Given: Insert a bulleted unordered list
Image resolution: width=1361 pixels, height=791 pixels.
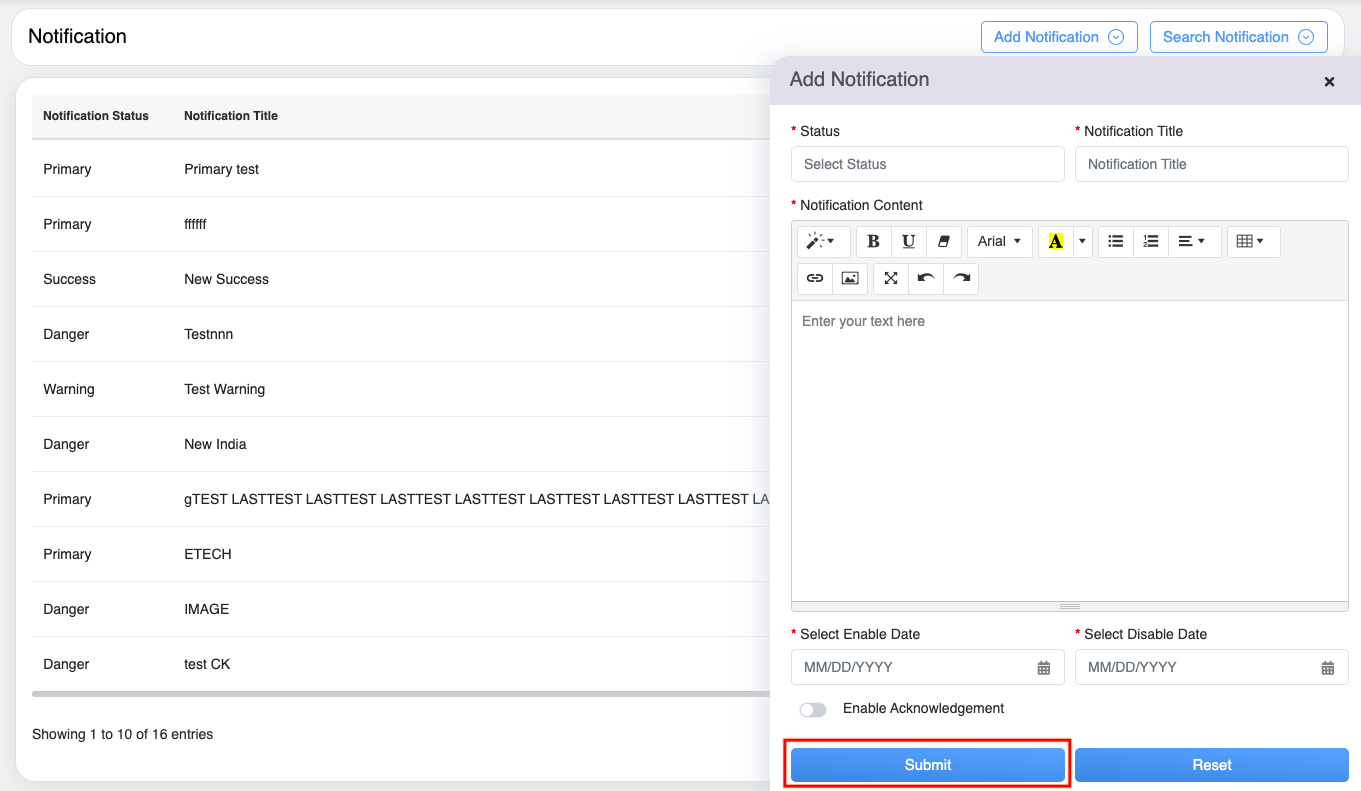Looking at the screenshot, I should point(1116,242).
